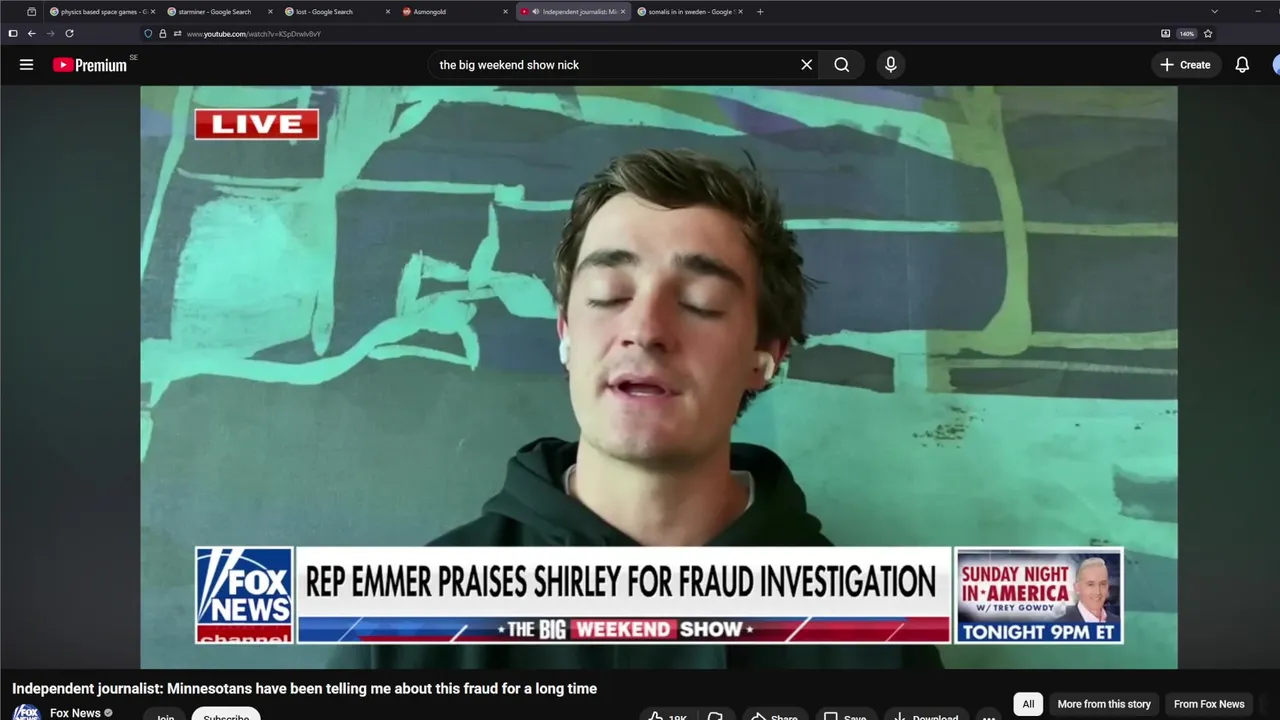Open the notifications bell
Image resolution: width=1280 pixels, height=720 pixels.
click(x=1242, y=65)
